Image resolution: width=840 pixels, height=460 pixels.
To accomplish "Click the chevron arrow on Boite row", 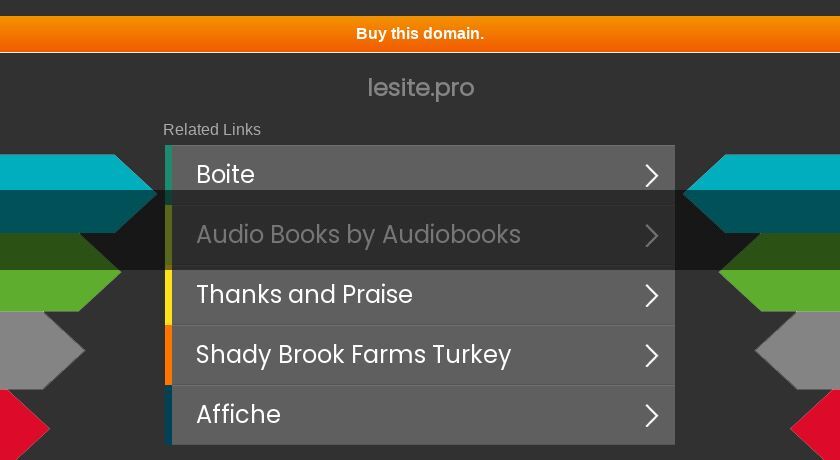I will pyautogui.click(x=651, y=176).
